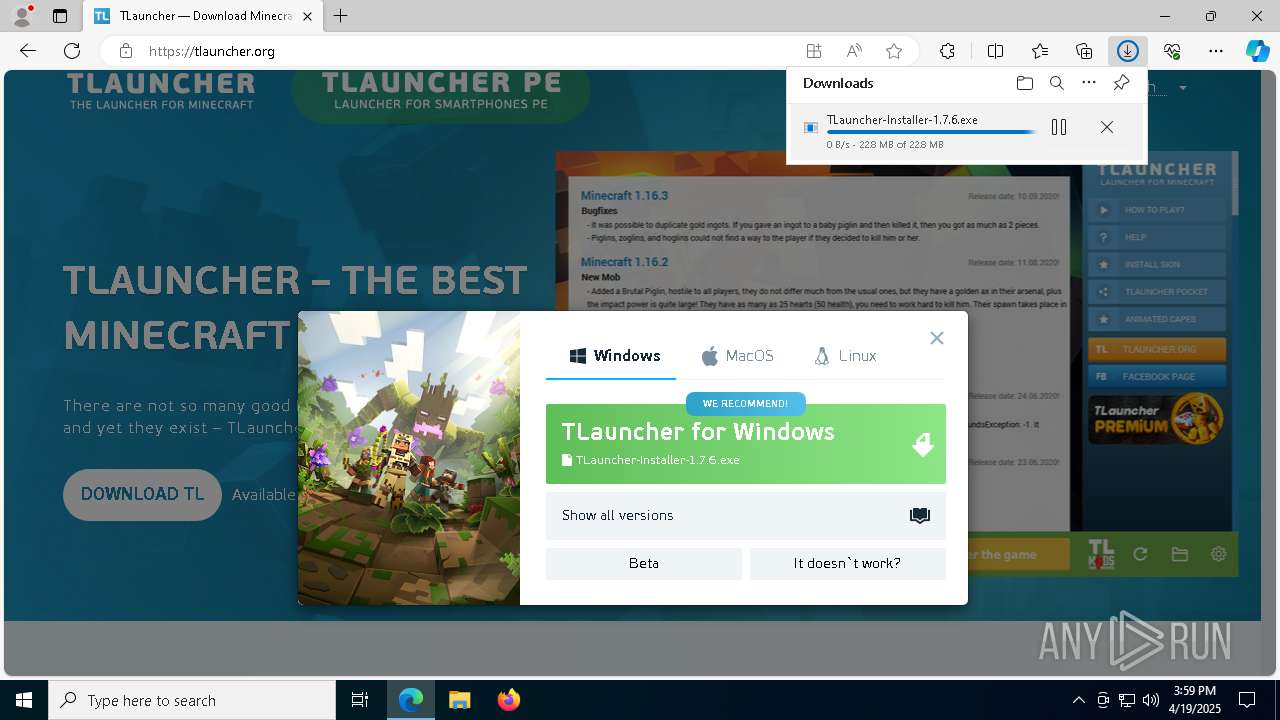Image resolution: width=1280 pixels, height=720 pixels.
Task: Close the download dialog with X
Action: [x=937, y=338]
